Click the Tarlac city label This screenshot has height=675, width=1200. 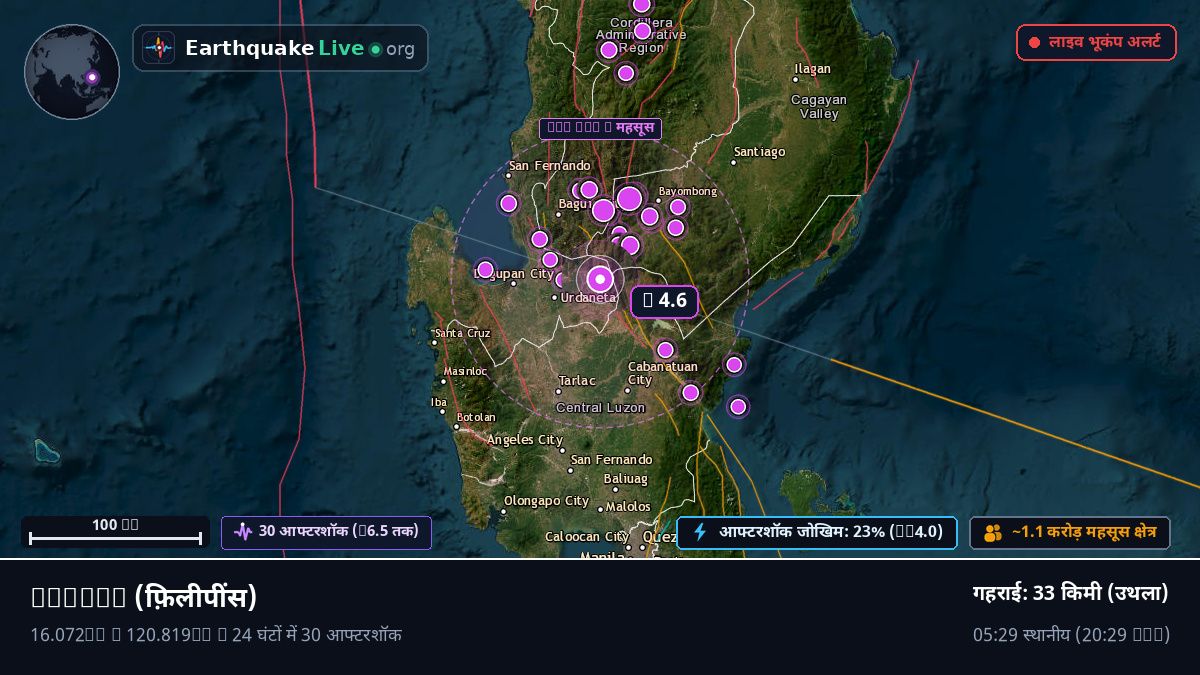(577, 381)
